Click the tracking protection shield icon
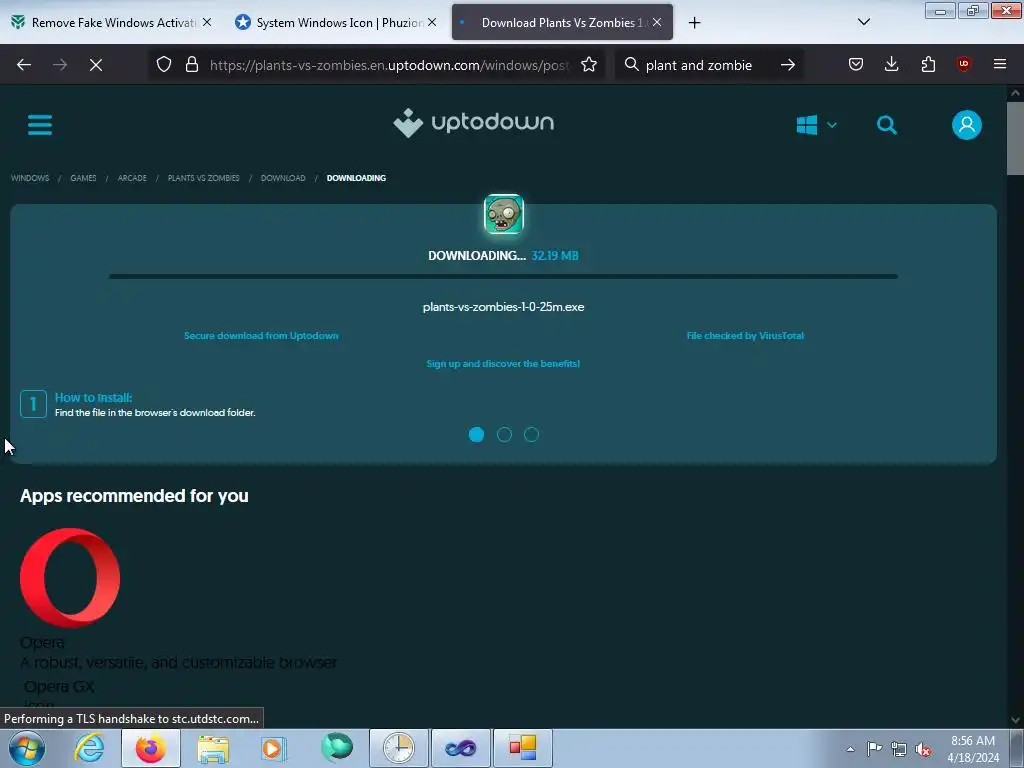This screenshot has width=1024, height=768. [x=164, y=65]
